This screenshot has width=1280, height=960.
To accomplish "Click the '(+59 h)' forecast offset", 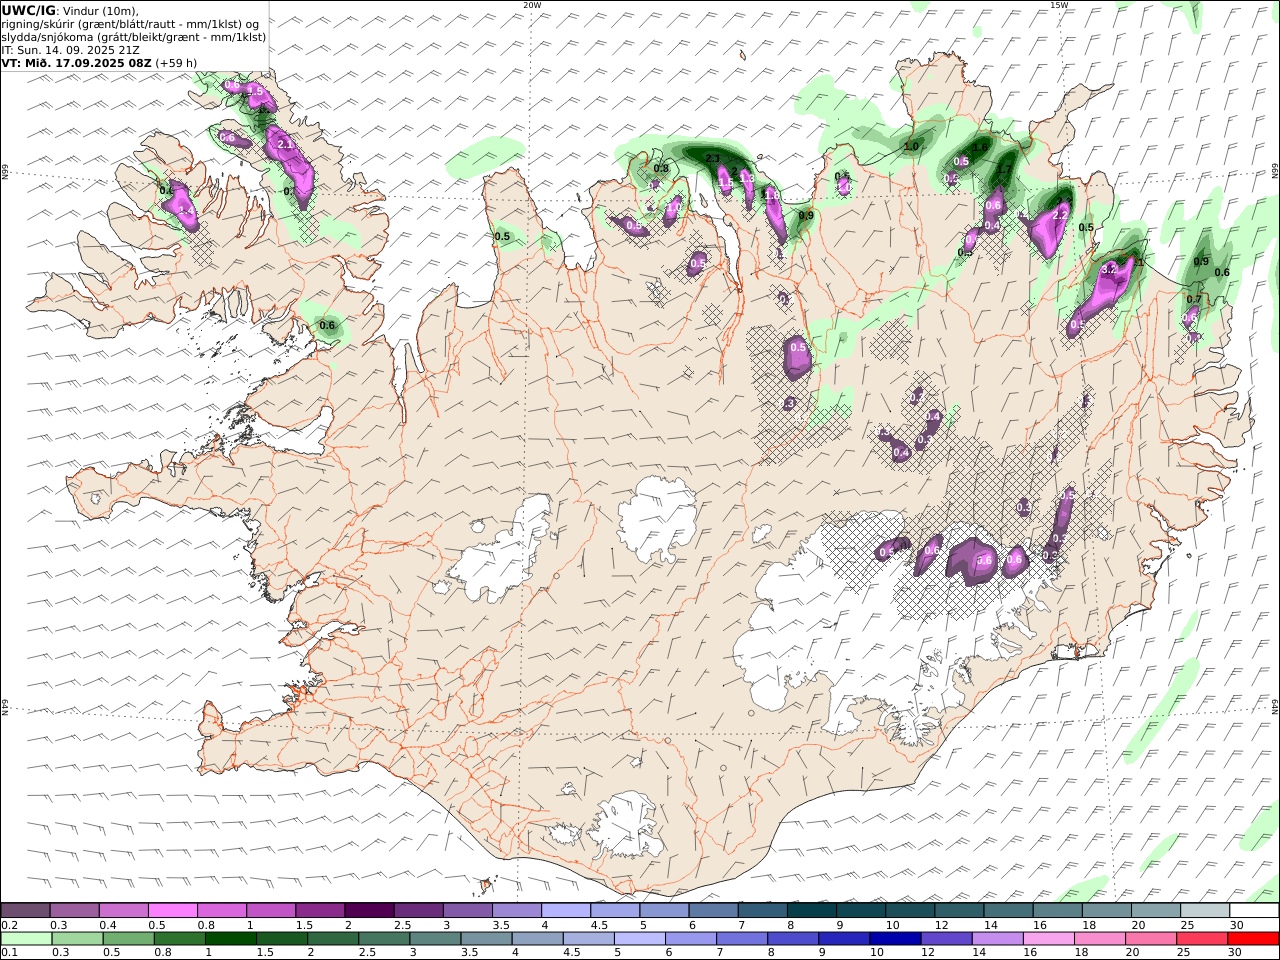I will 176,62.
